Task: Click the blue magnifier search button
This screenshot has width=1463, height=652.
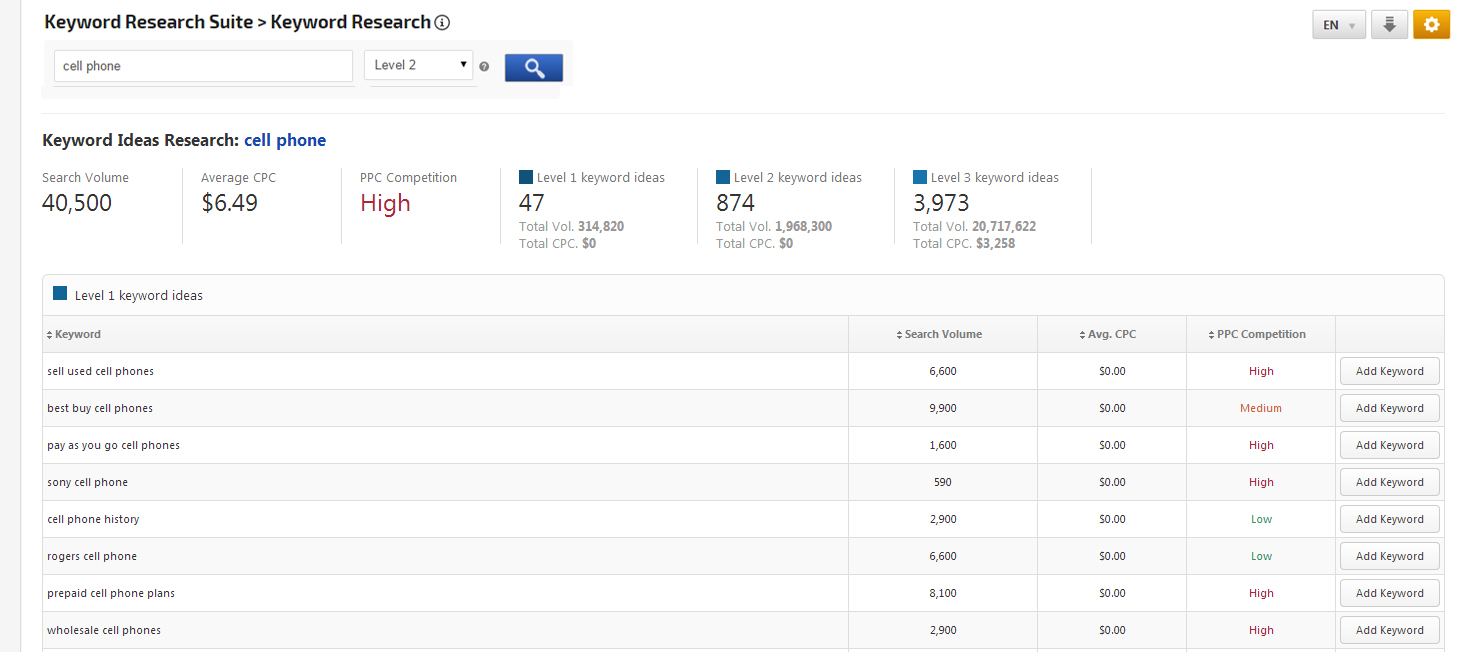Action: pos(533,68)
